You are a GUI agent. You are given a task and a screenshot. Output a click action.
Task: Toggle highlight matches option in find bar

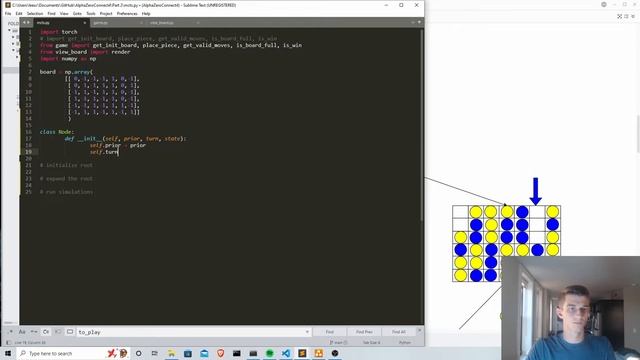click(70, 332)
